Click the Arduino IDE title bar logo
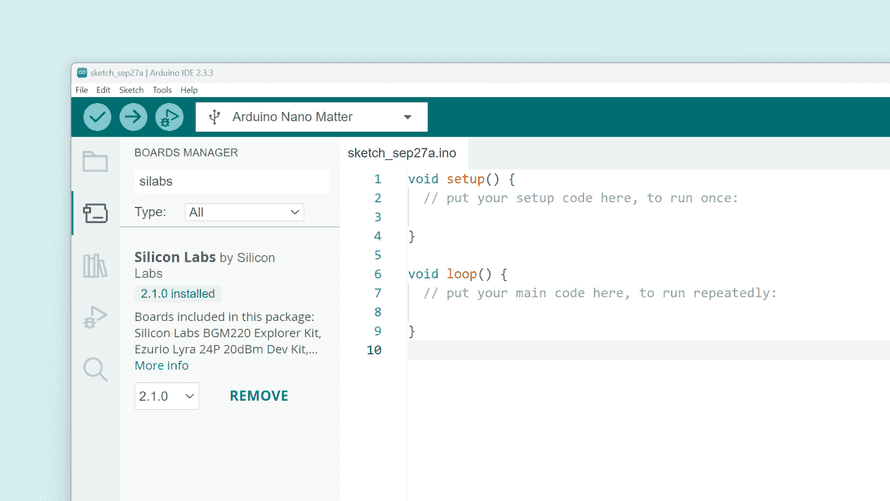 (82, 73)
